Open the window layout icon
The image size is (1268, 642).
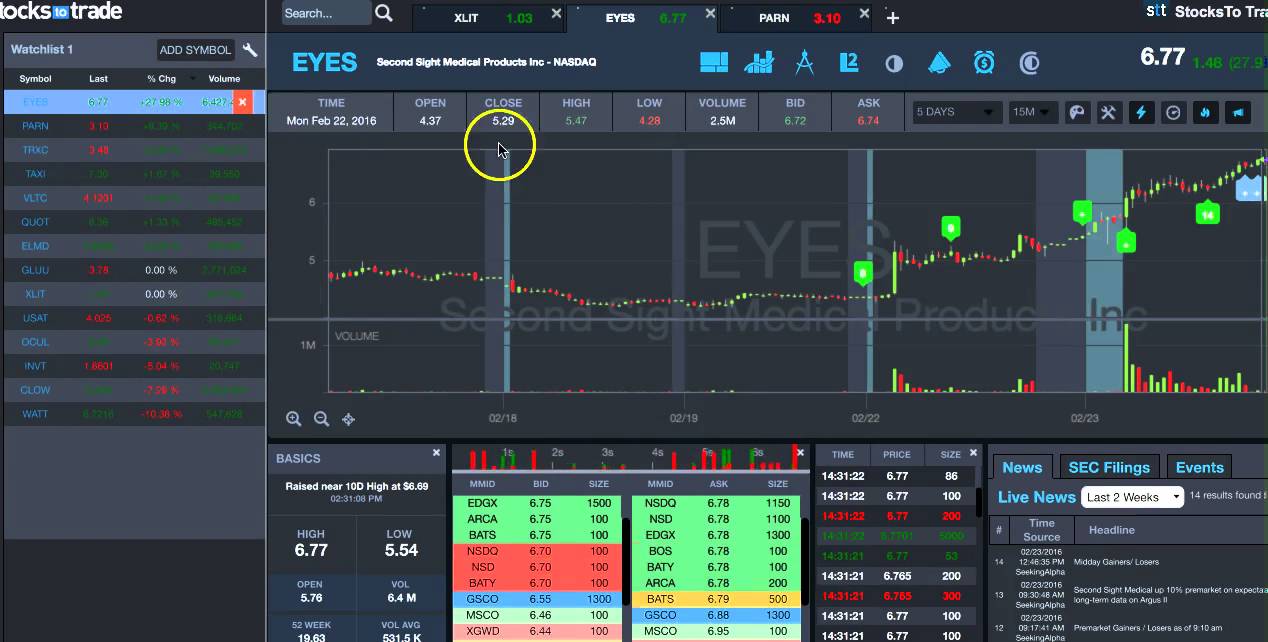point(714,62)
